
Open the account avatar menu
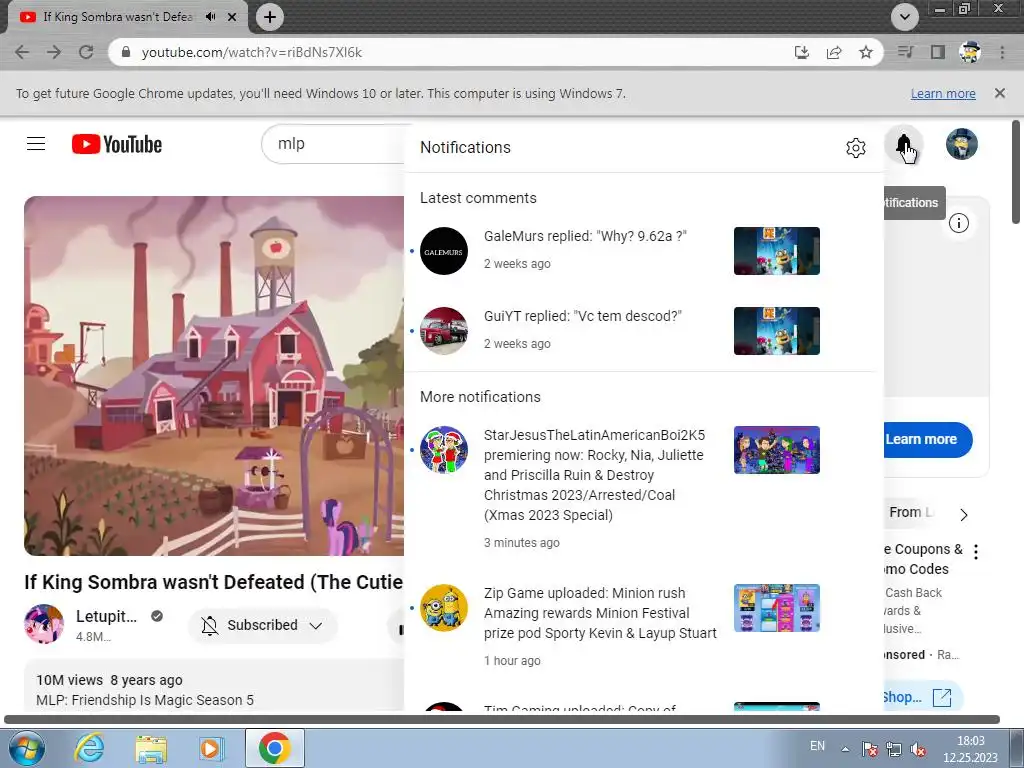coord(961,144)
